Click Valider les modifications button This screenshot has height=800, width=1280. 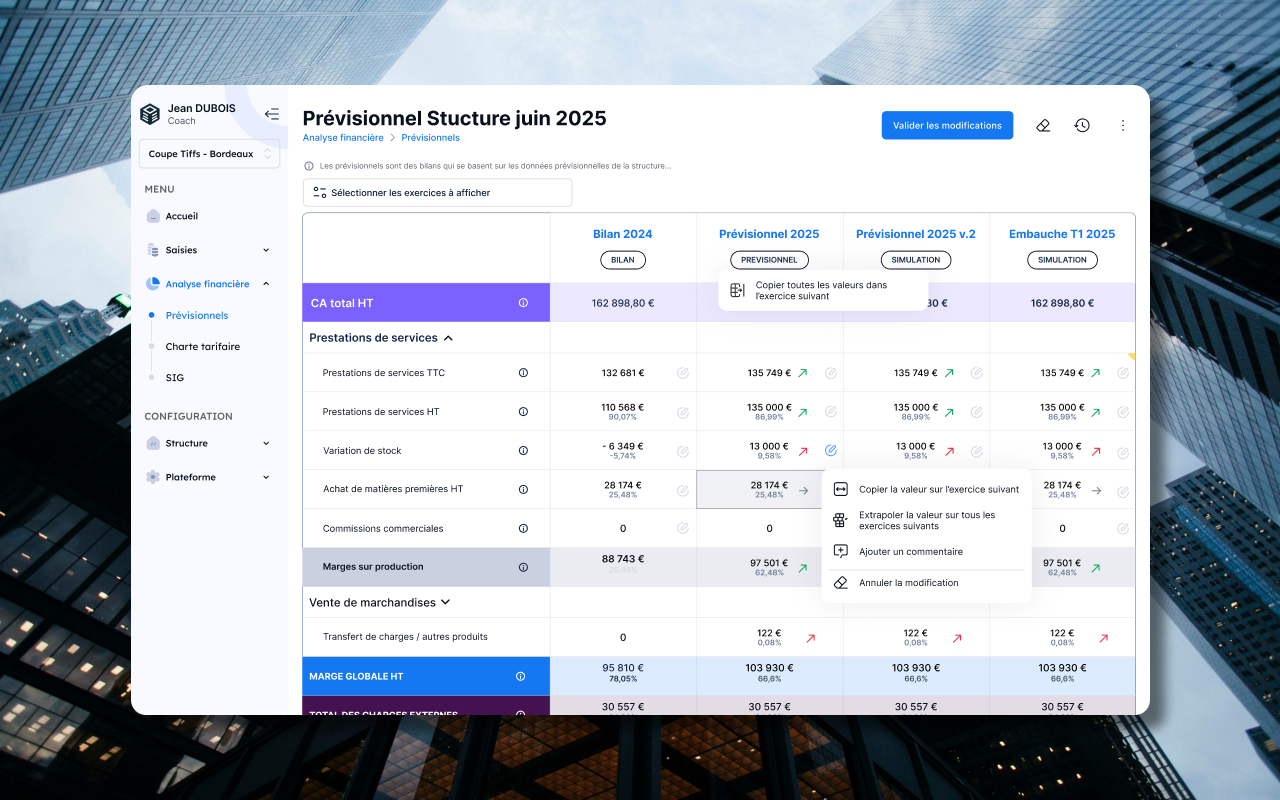click(x=947, y=125)
